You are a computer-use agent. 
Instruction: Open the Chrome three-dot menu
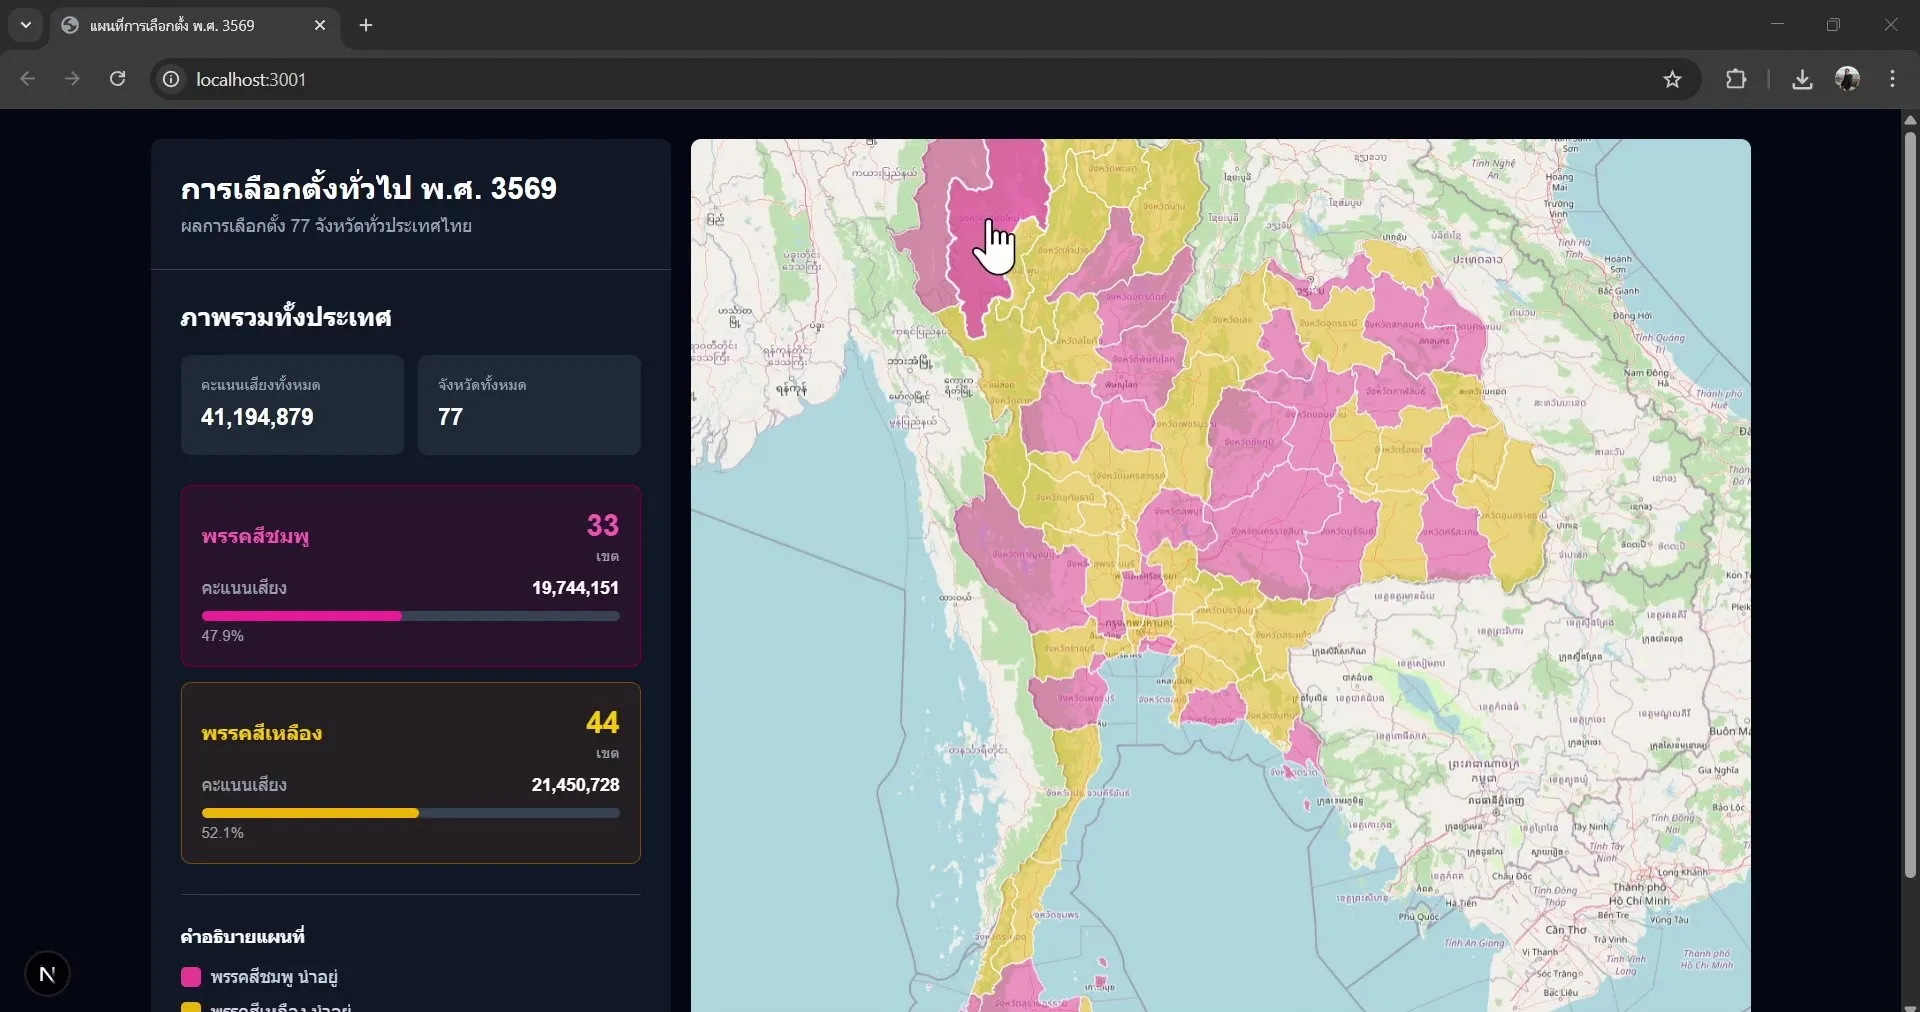click(1892, 79)
